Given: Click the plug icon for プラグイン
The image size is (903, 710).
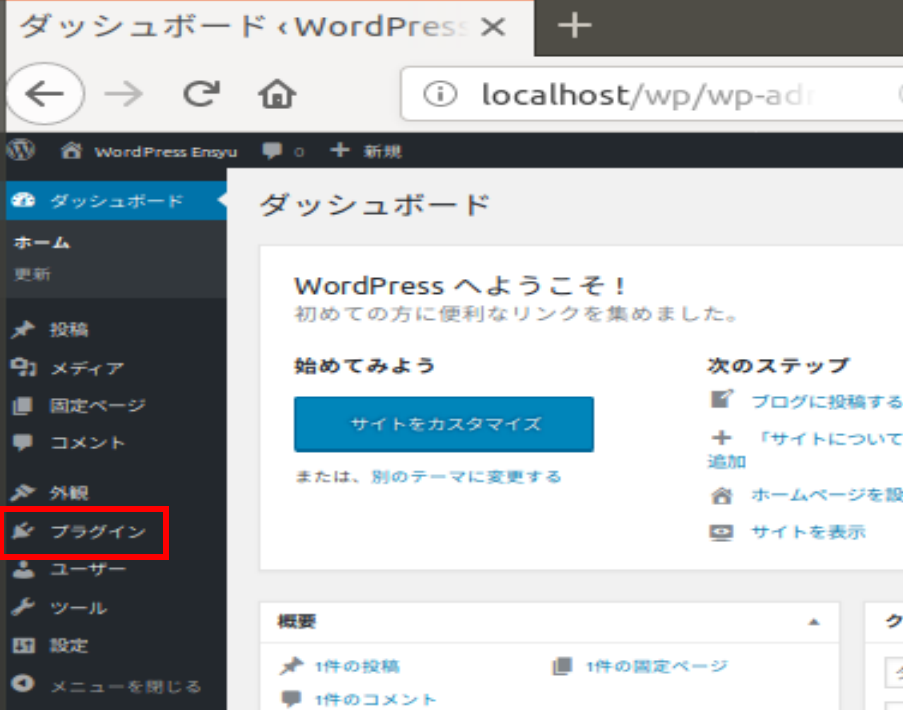Looking at the screenshot, I should pyautogui.click(x=23, y=531).
